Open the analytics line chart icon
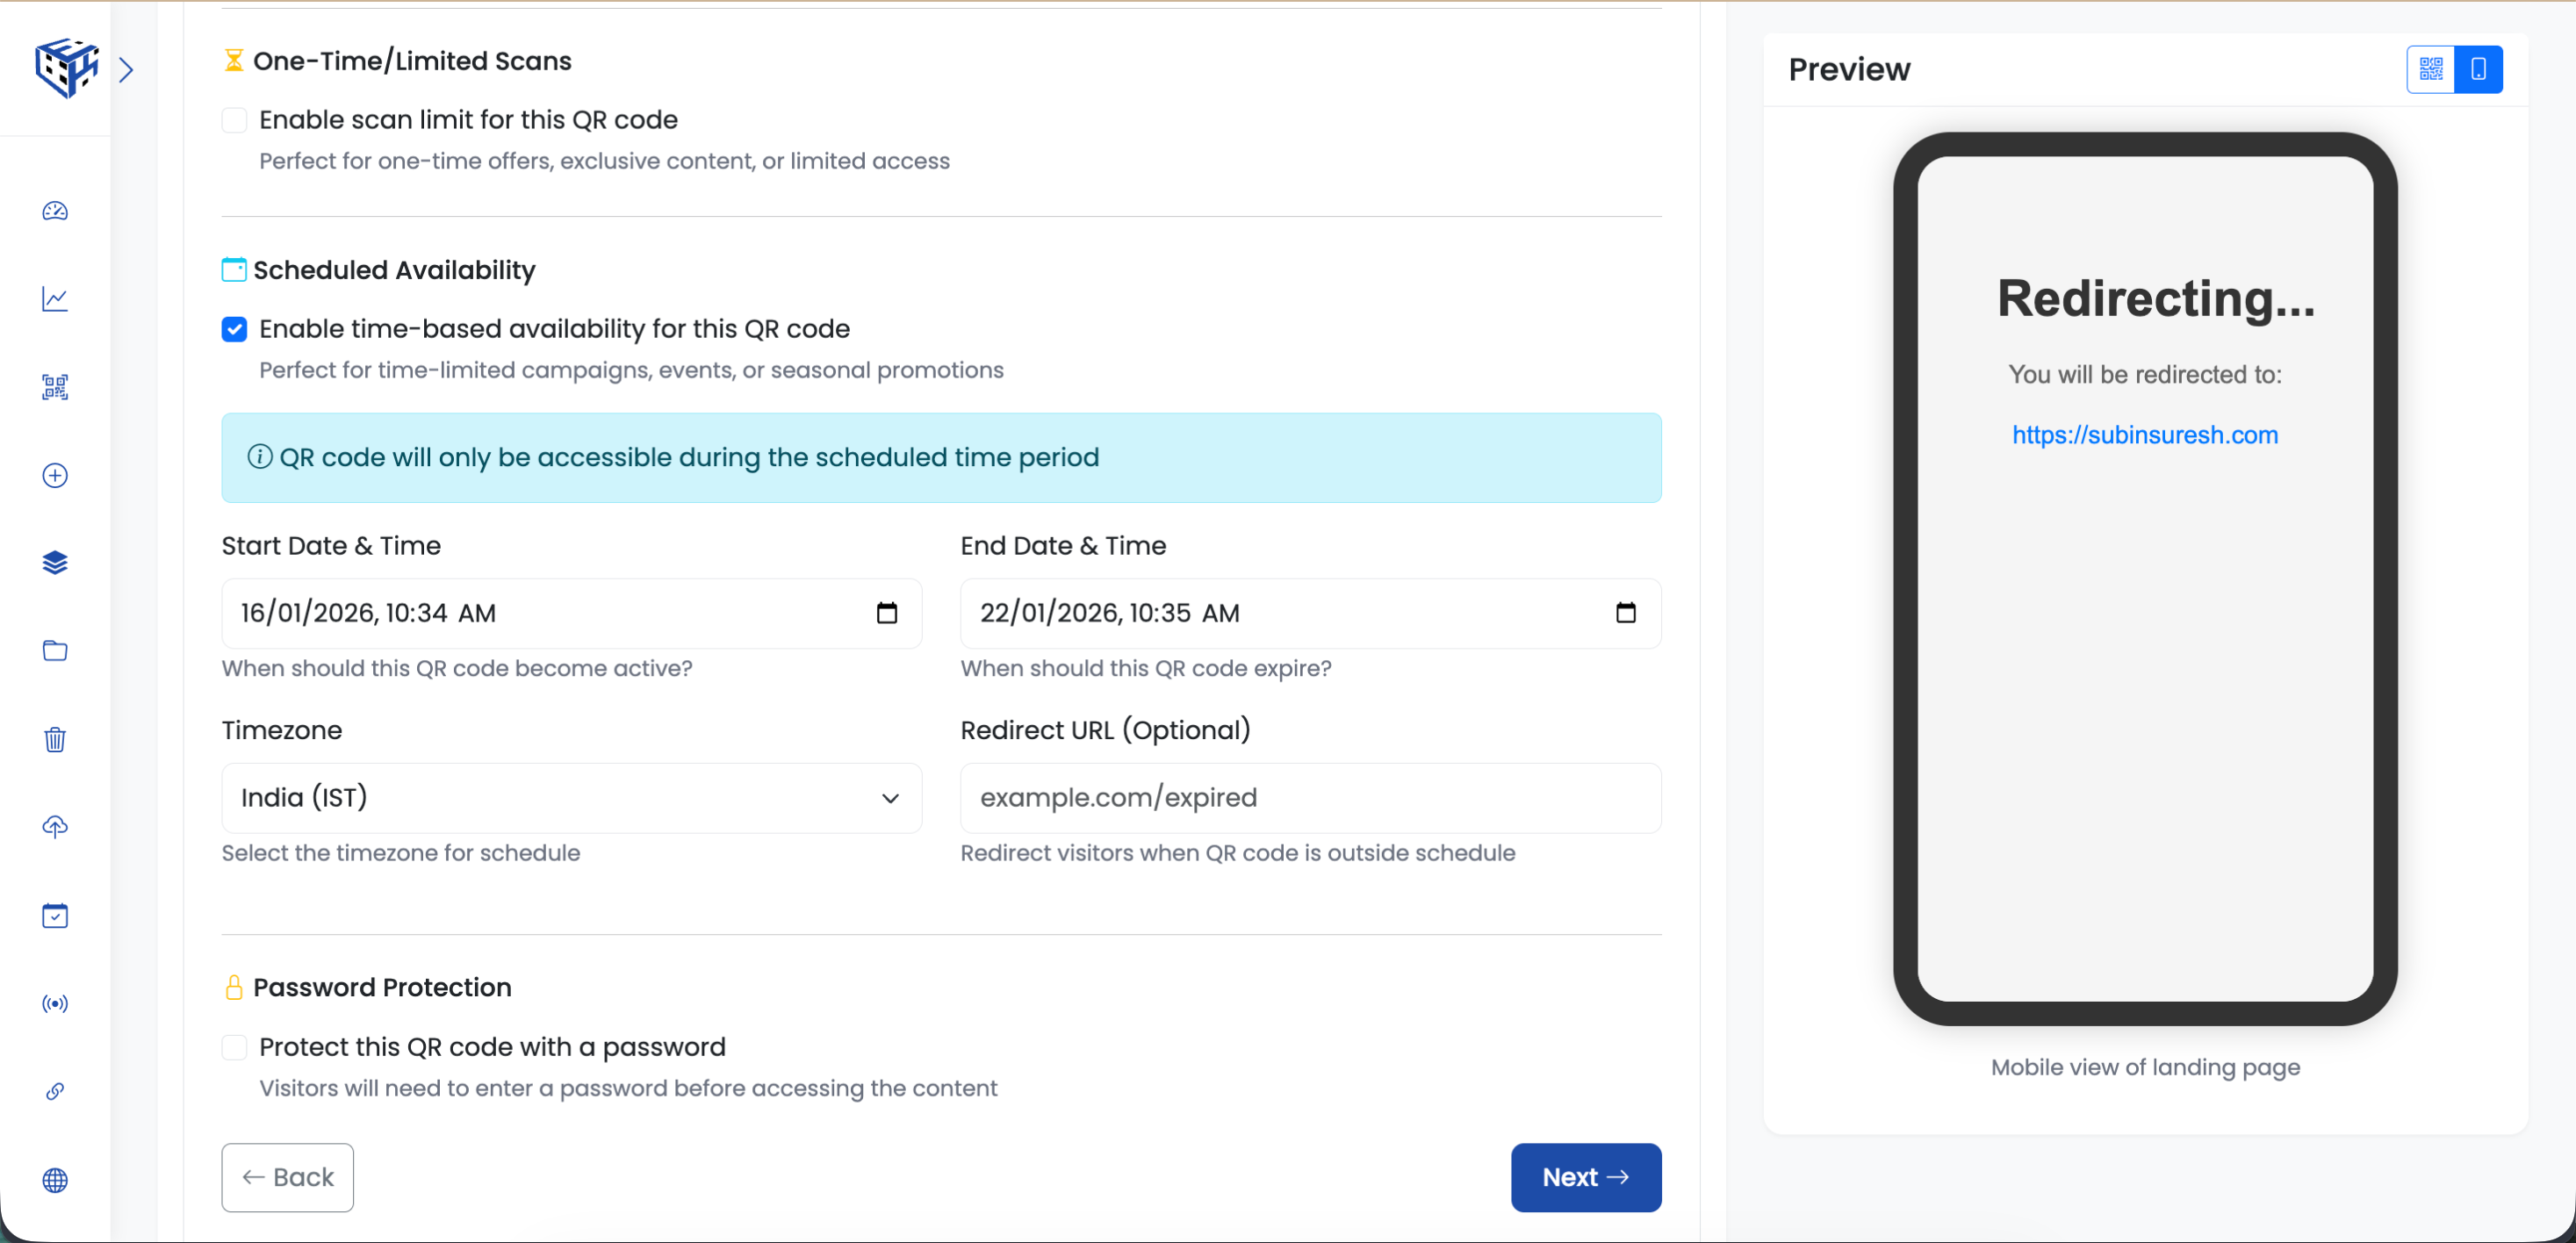This screenshot has width=2576, height=1243. pos(55,299)
